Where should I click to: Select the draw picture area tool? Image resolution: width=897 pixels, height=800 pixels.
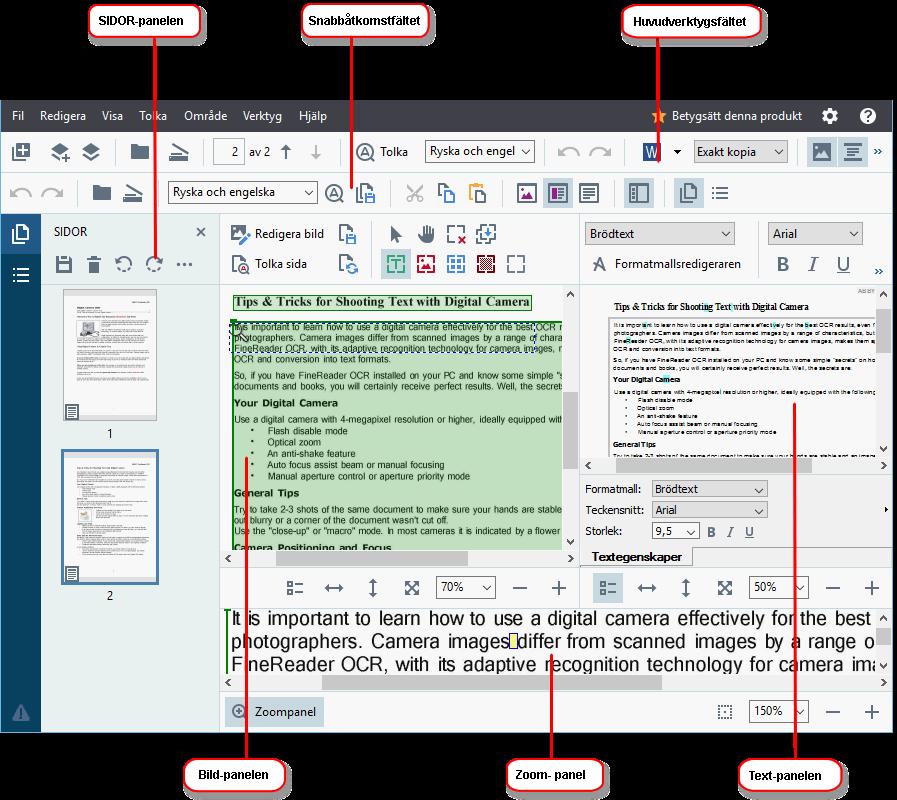pos(426,264)
